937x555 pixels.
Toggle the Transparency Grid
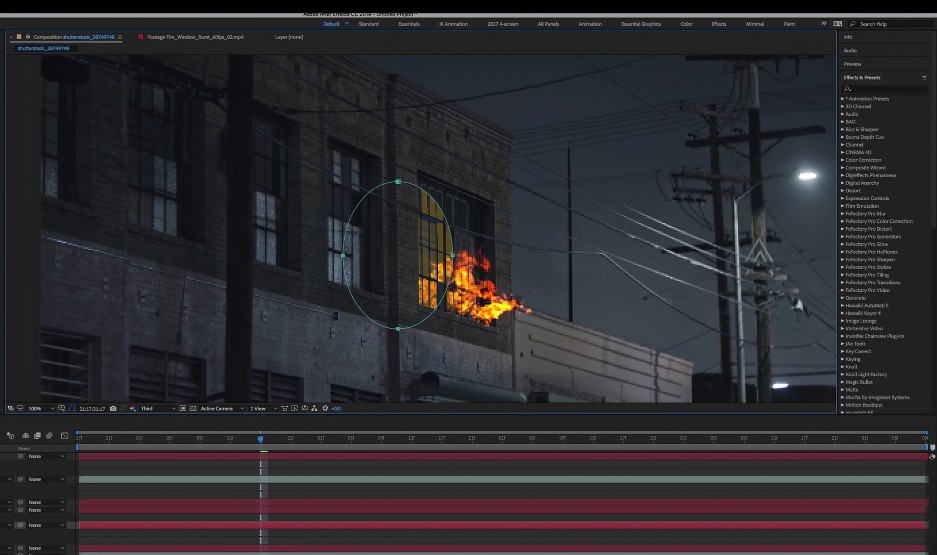point(193,409)
